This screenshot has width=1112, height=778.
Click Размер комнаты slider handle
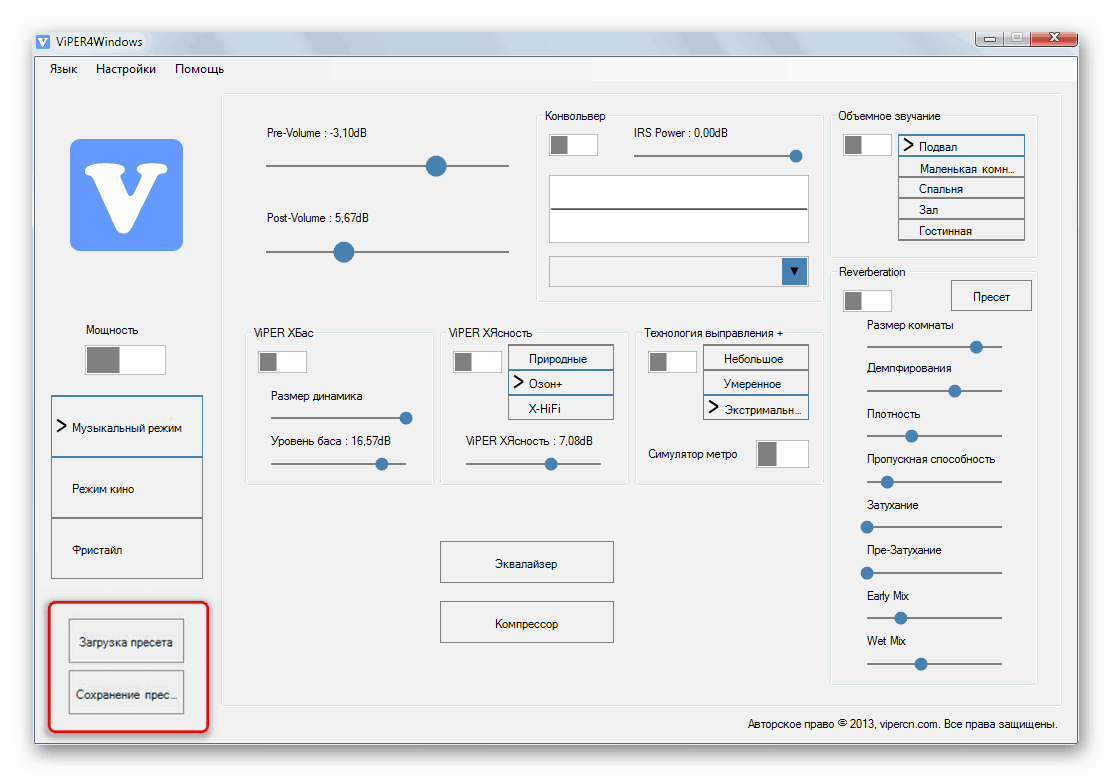977,348
